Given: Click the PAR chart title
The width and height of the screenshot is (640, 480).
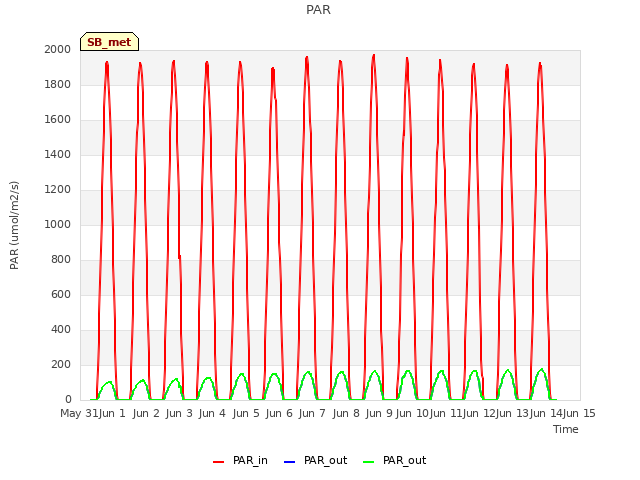Looking at the screenshot, I should pos(318,9).
